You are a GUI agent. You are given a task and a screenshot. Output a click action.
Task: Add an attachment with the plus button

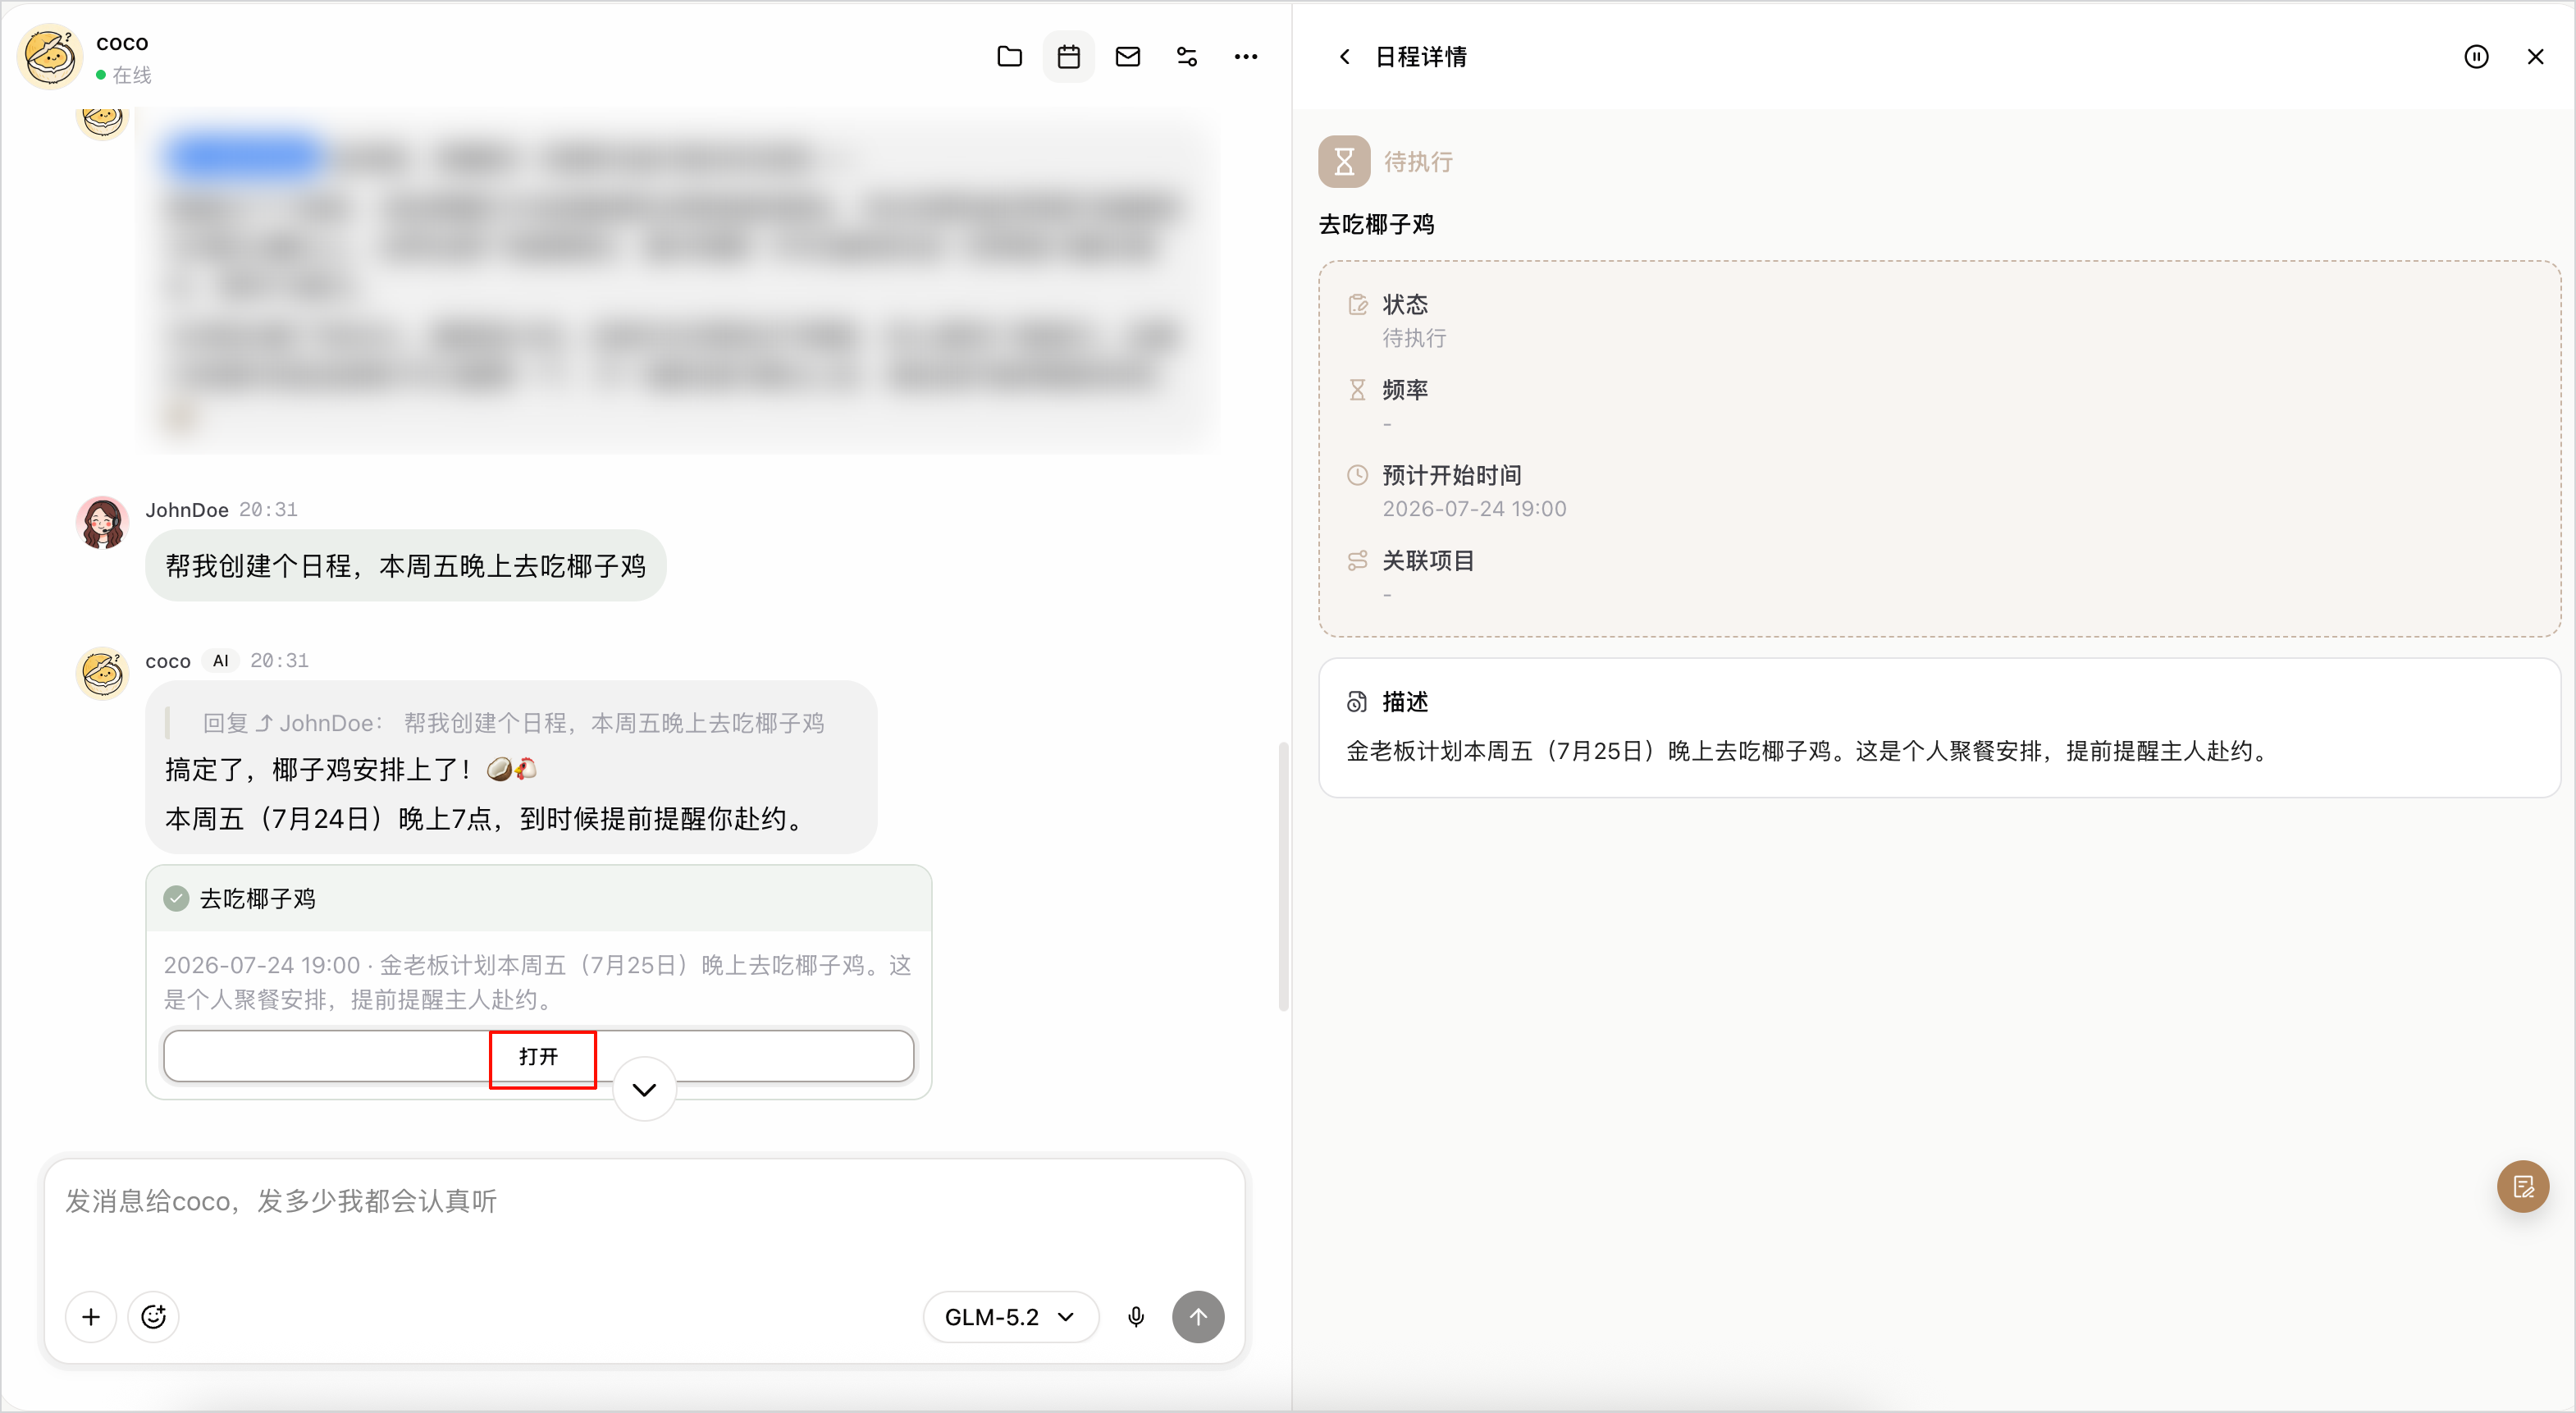click(91, 1317)
